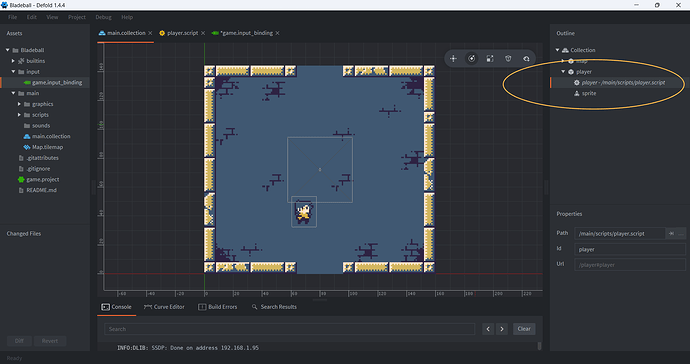The width and height of the screenshot is (690, 364).
Task: Open the Edit menu
Action: pos(32,17)
